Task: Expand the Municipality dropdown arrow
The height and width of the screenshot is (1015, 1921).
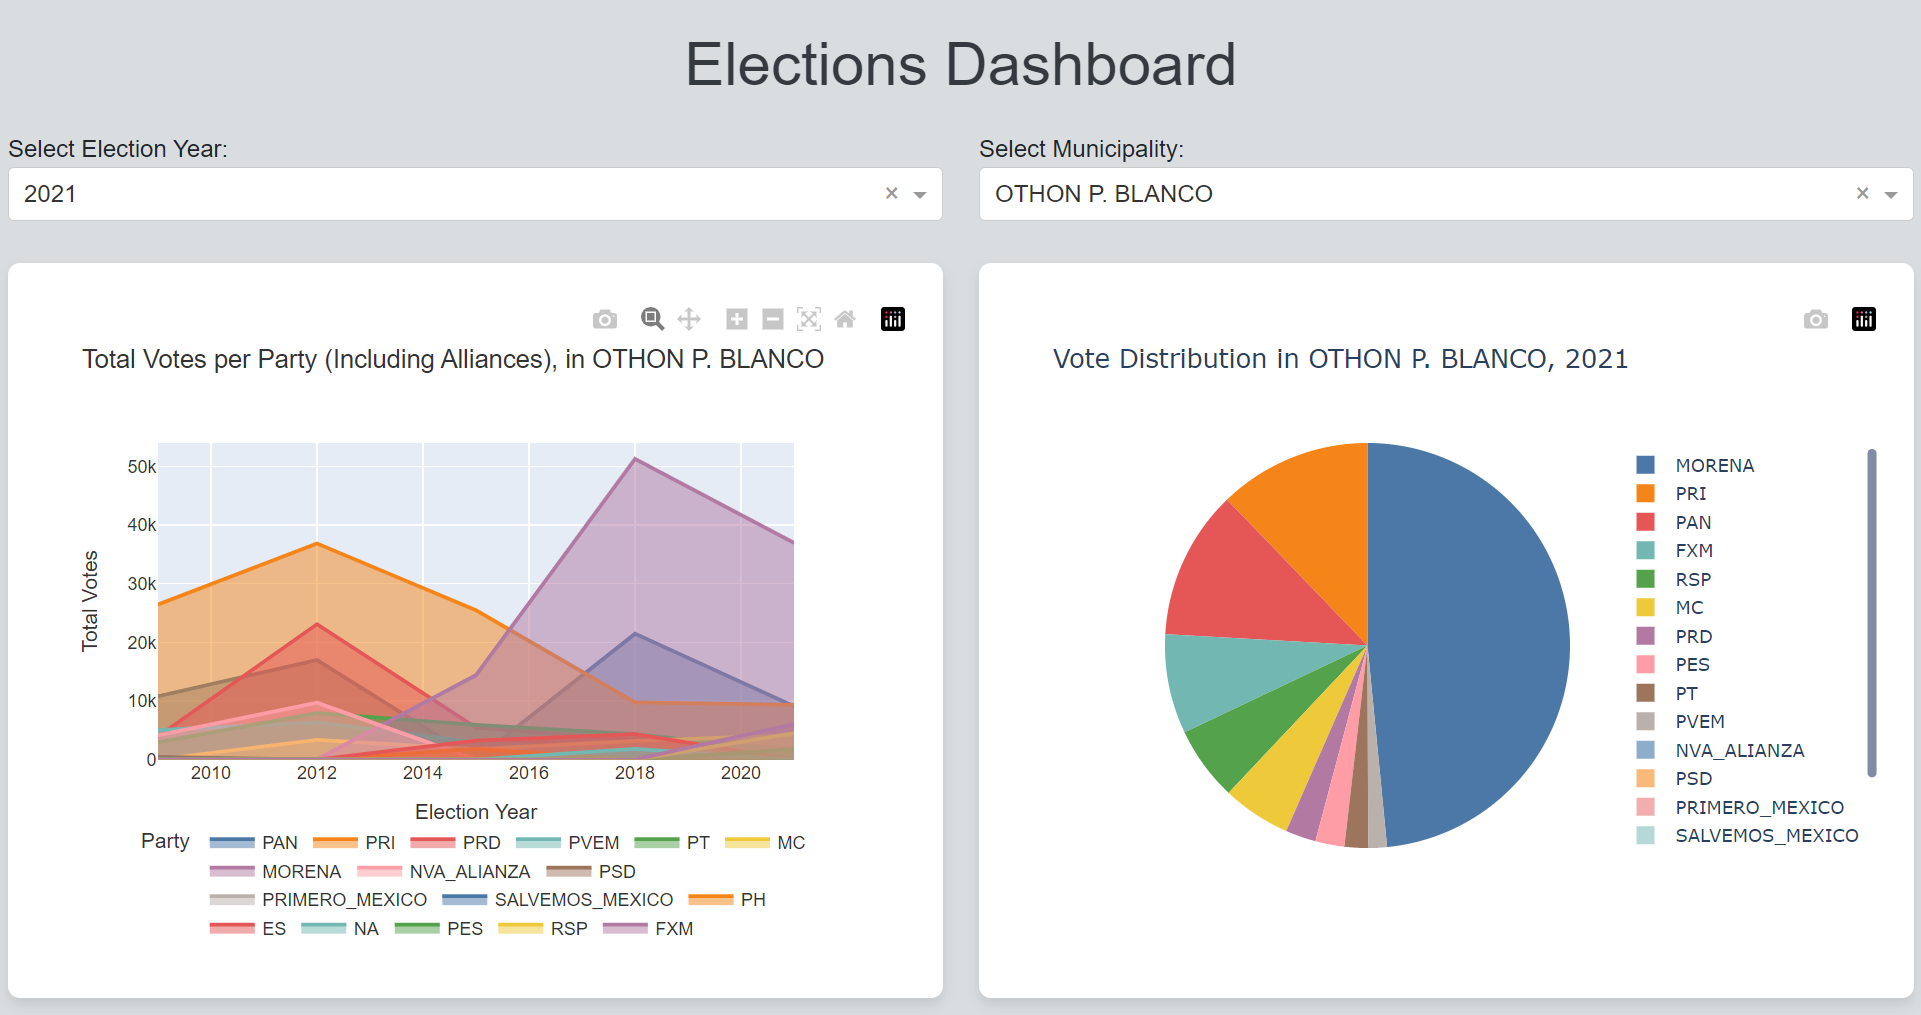Action: (x=1891, y=195)
